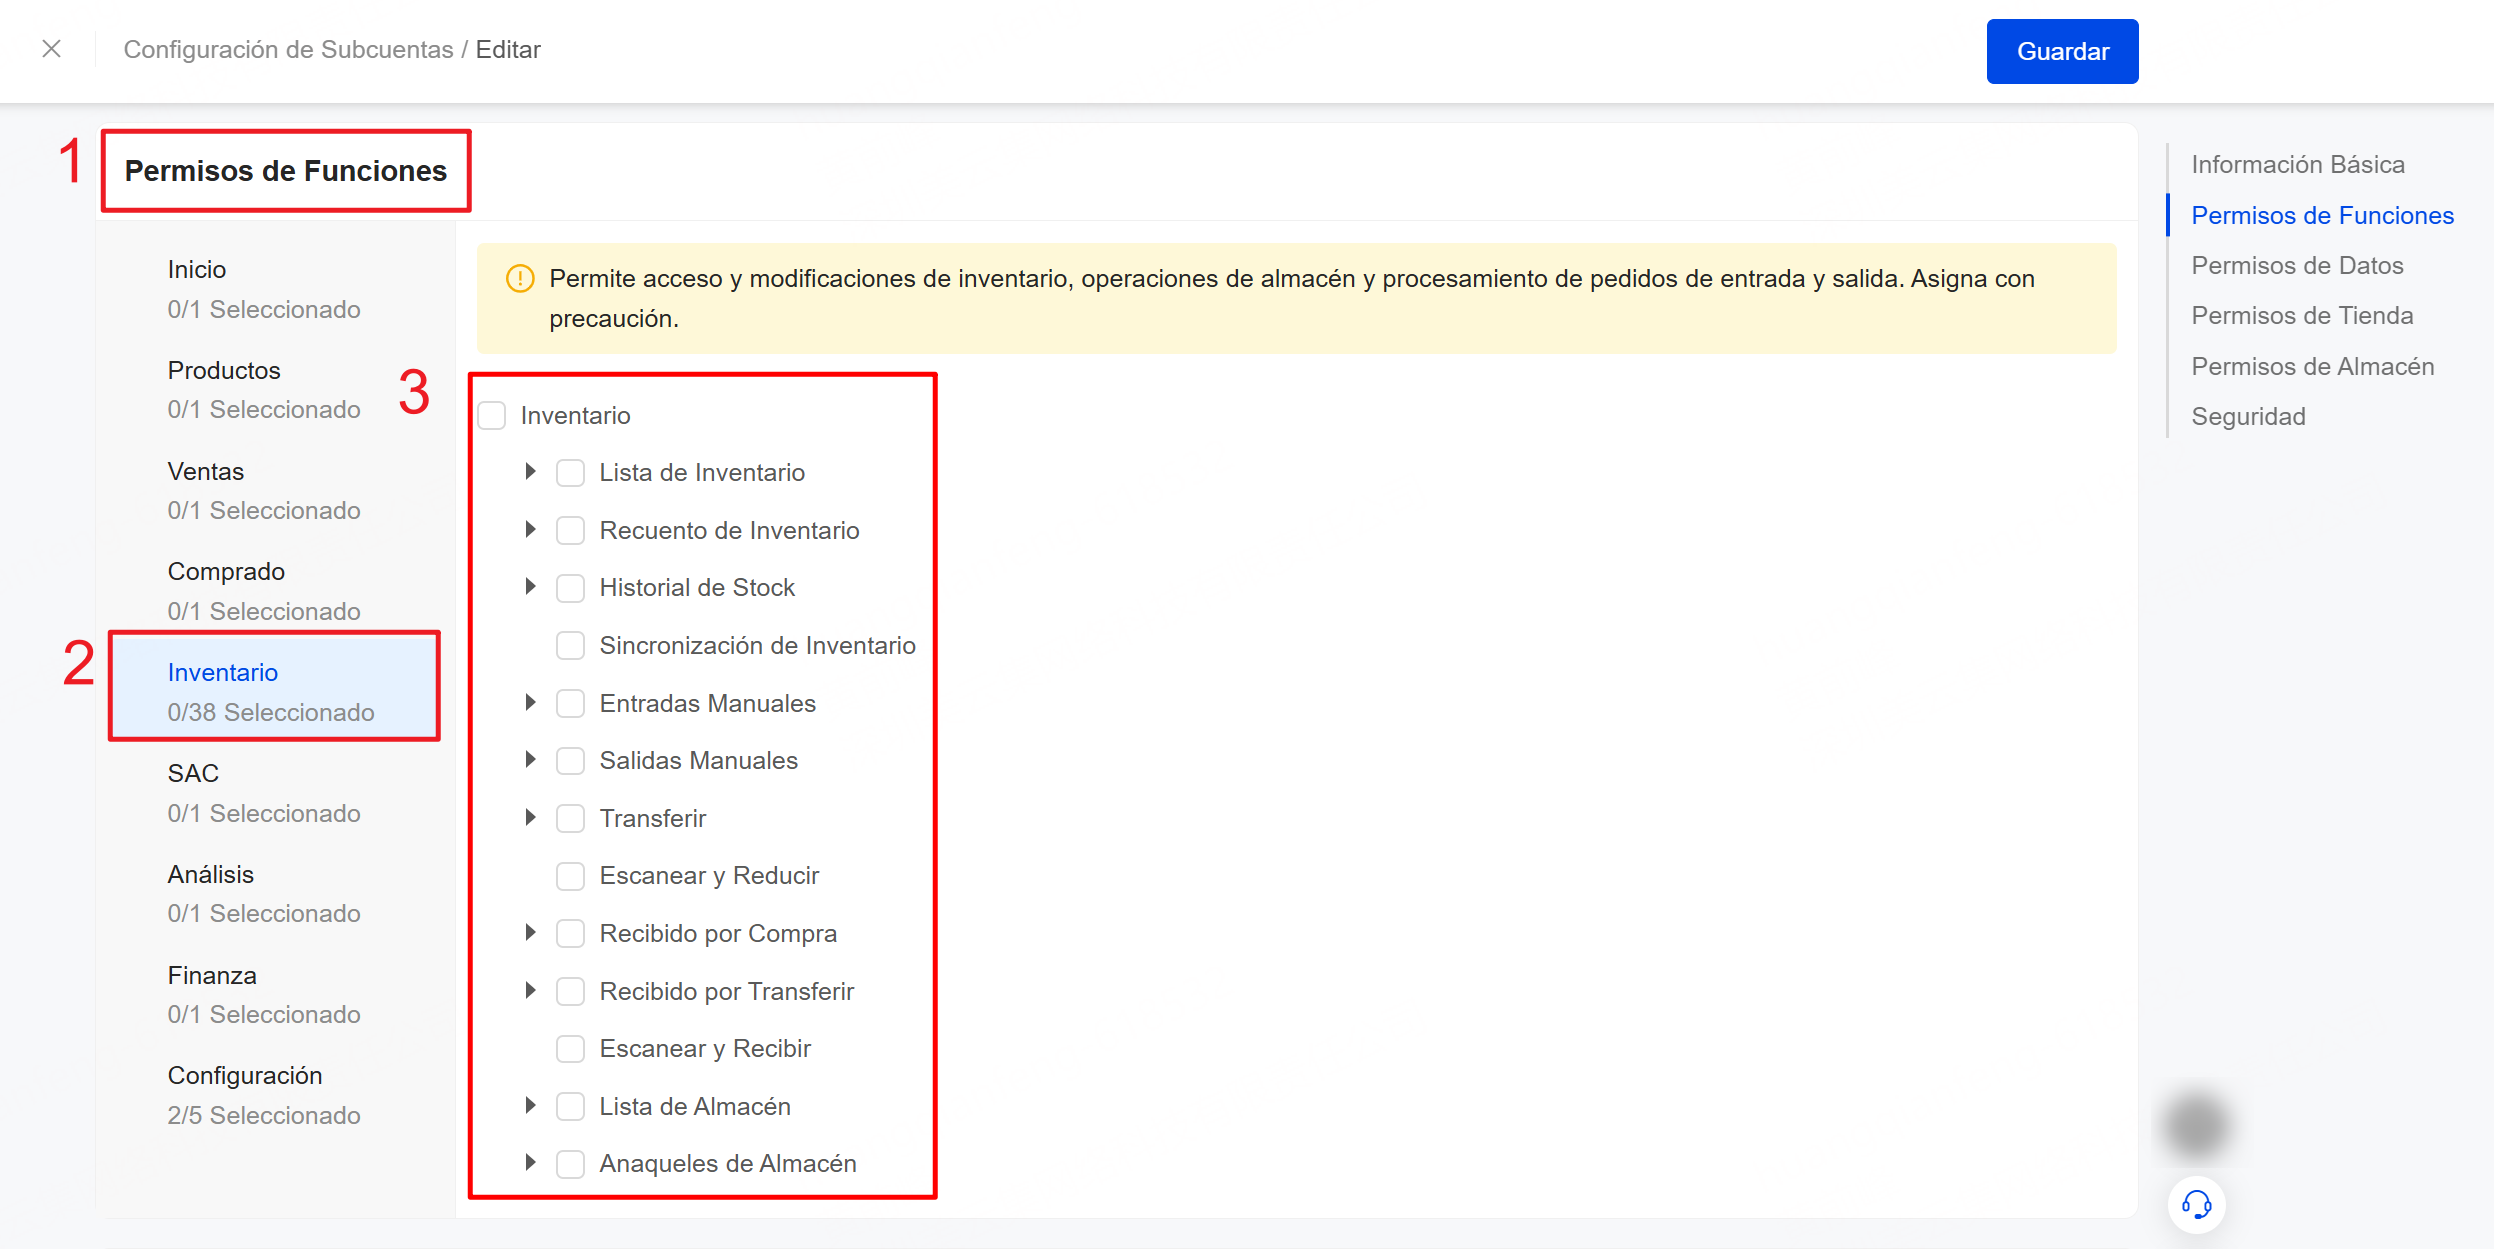Select the SAC permission category
Viewport: 2494px width, 1249px height.
[x=275, y=793]
